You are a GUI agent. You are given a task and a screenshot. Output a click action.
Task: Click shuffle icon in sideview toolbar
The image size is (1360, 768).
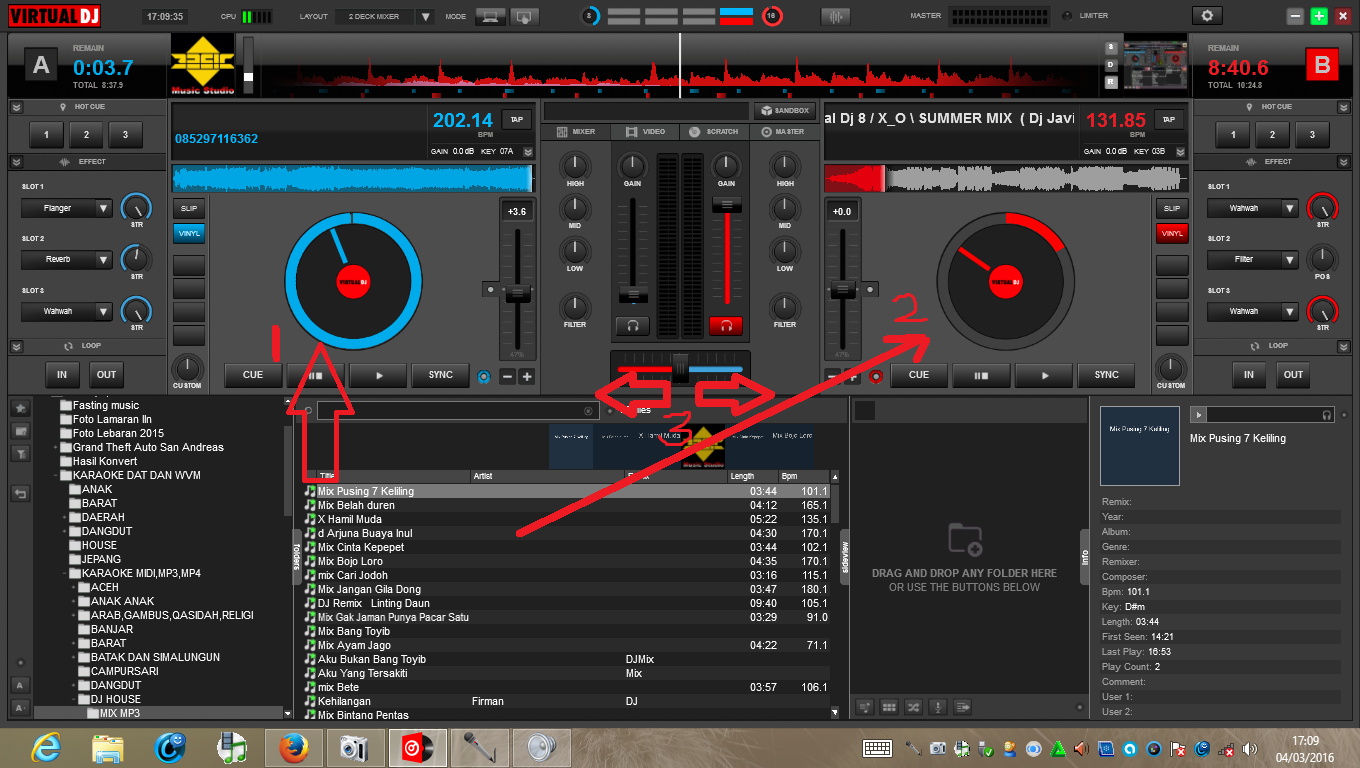click(913, 707)
